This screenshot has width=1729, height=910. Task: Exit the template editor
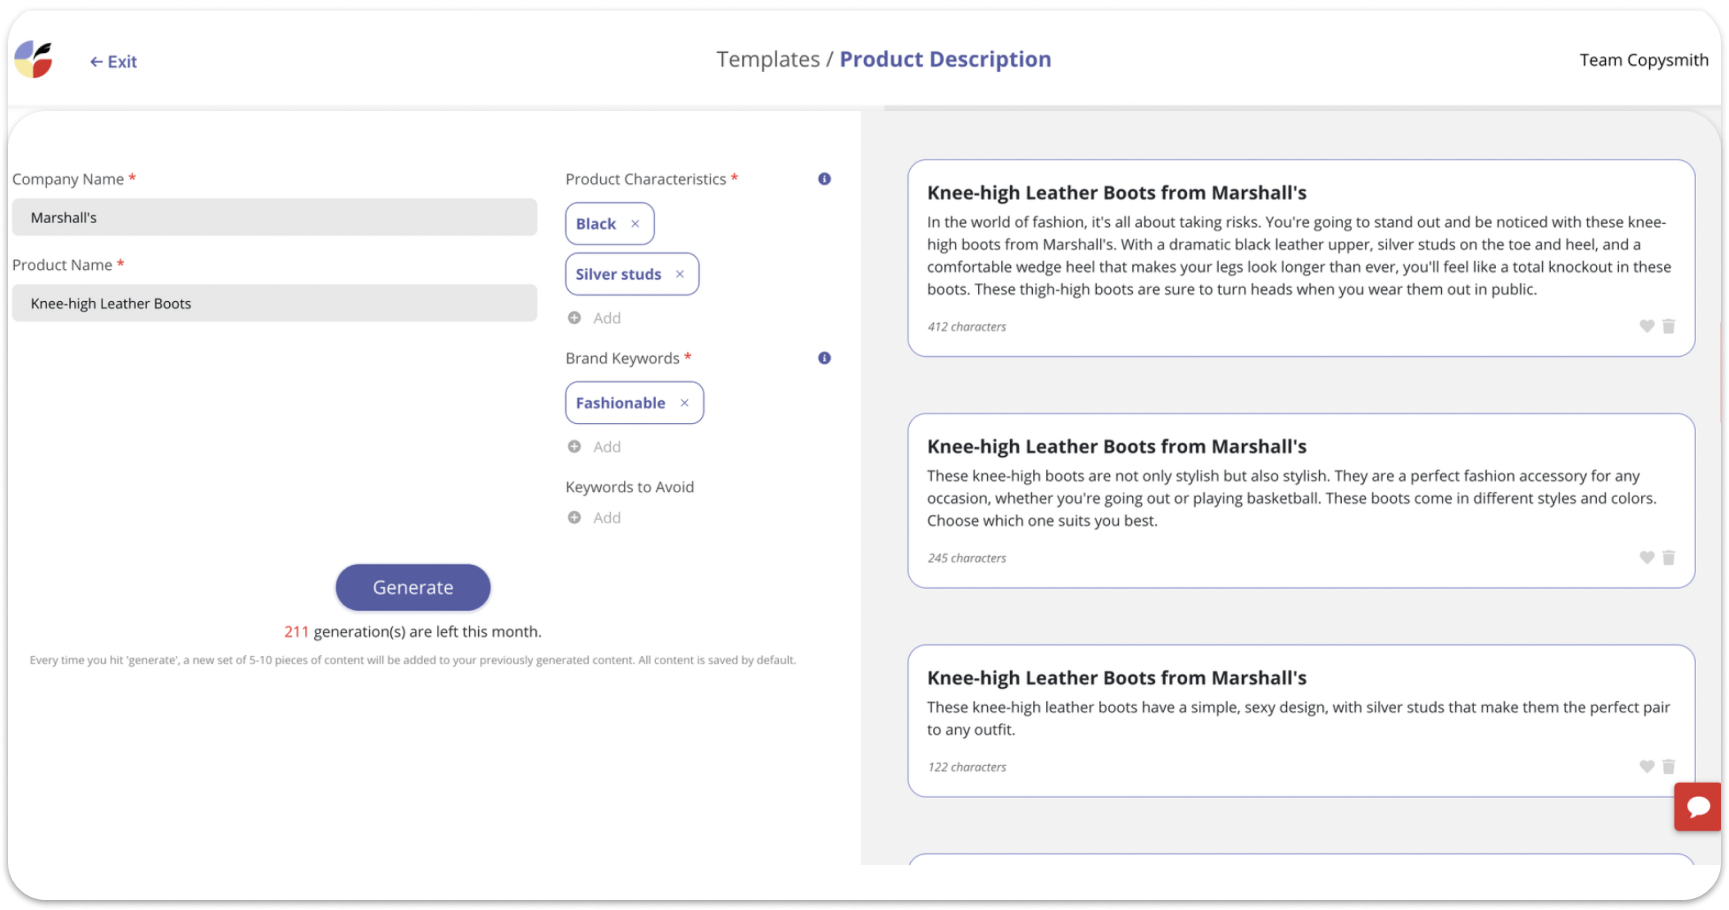tap(113, 62)
